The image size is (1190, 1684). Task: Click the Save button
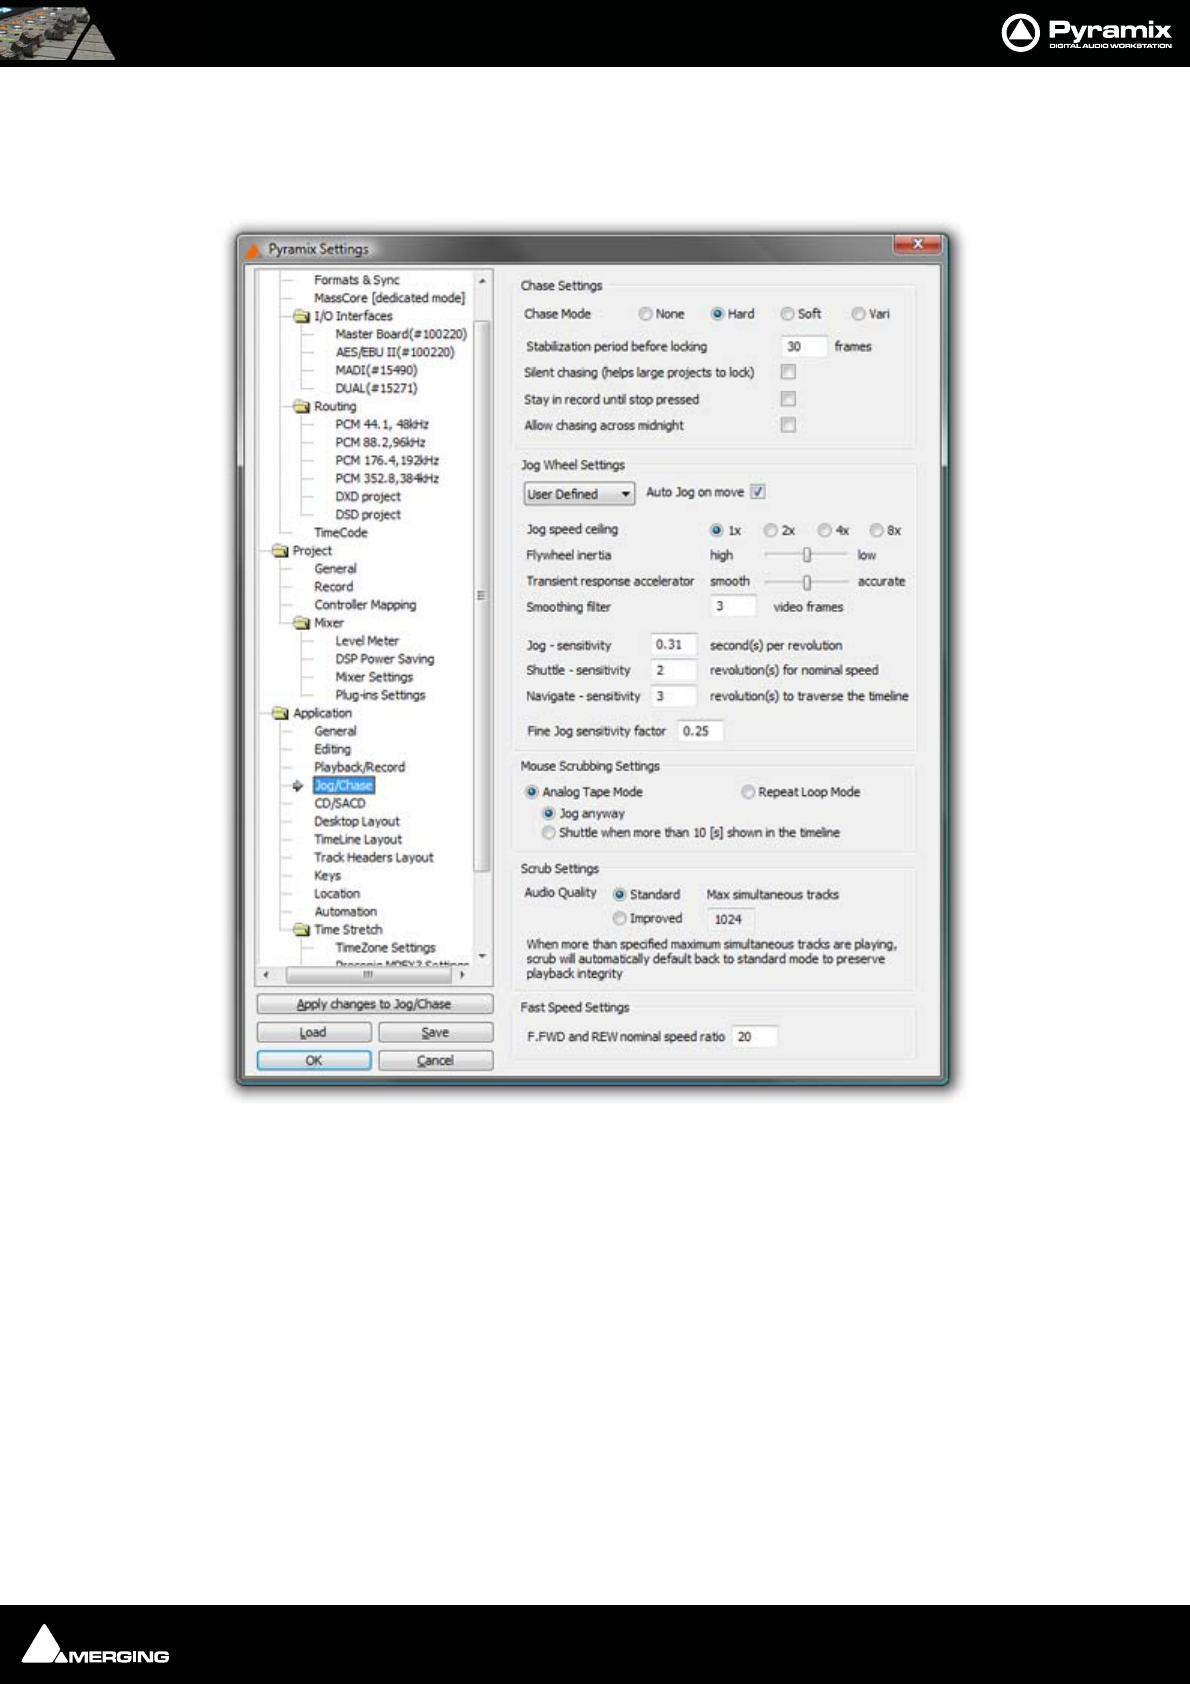point(435,1032)
